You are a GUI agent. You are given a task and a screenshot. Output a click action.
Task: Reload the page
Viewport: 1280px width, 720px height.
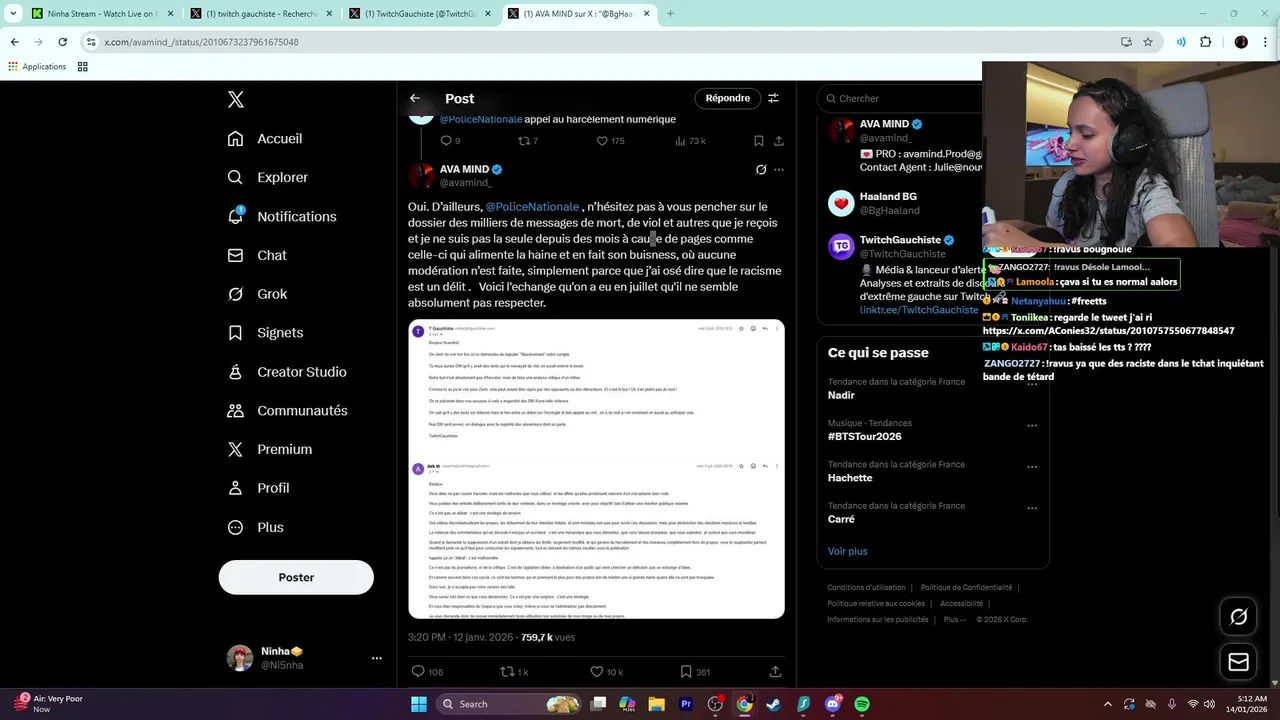point(62,42)
